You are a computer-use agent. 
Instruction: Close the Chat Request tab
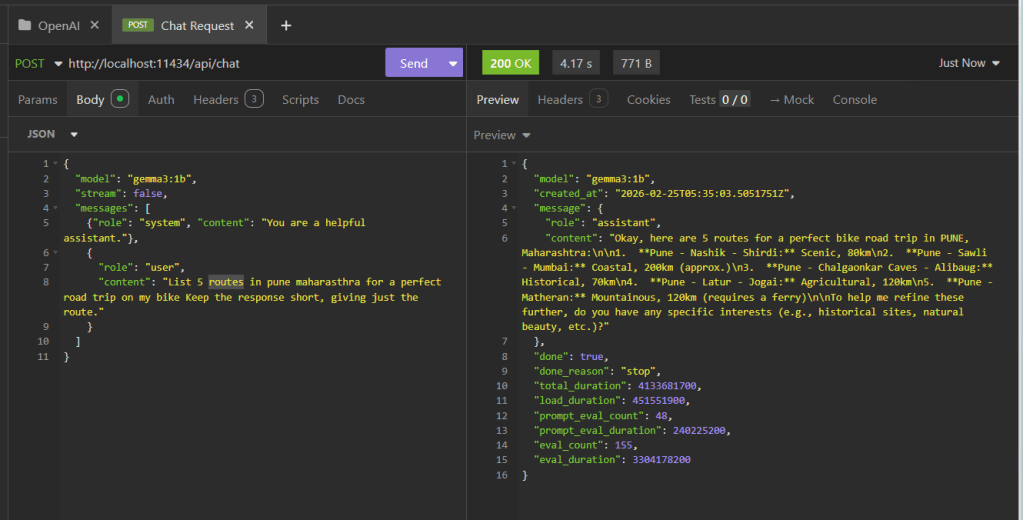click(249, 25)
